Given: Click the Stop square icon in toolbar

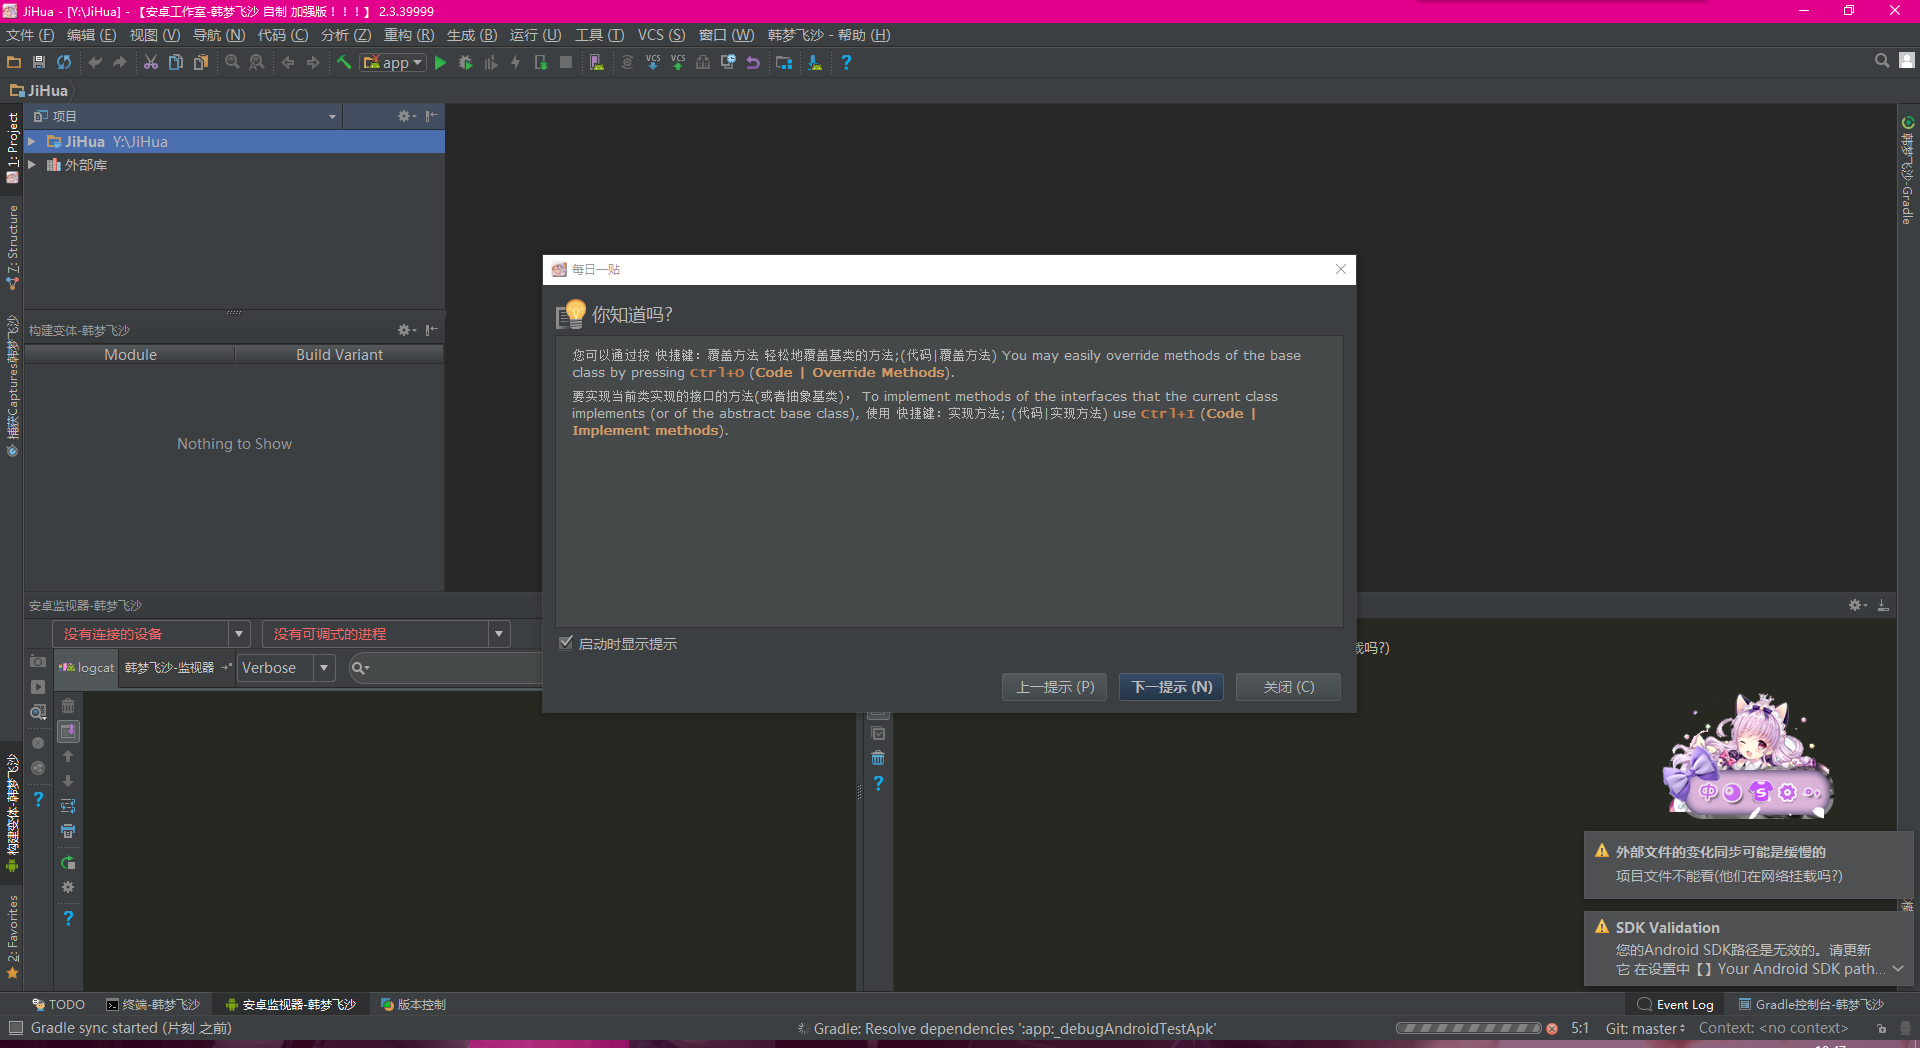Looking at the screenshot, I should click(x=566, y=62).
